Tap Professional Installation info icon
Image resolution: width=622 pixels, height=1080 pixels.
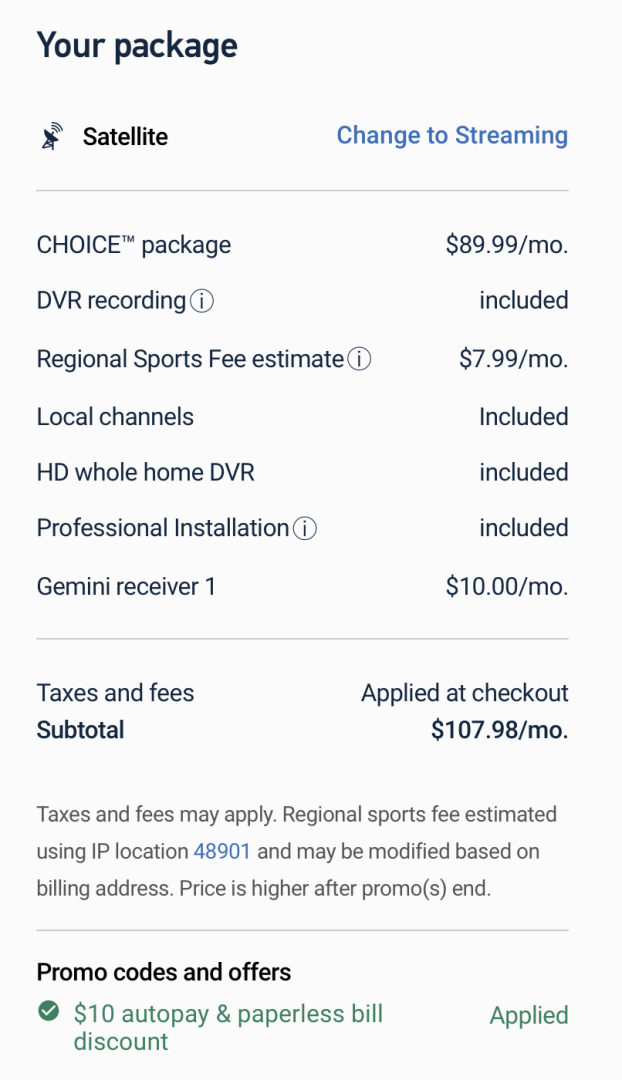pyautogui.click(x=305, y=529)
